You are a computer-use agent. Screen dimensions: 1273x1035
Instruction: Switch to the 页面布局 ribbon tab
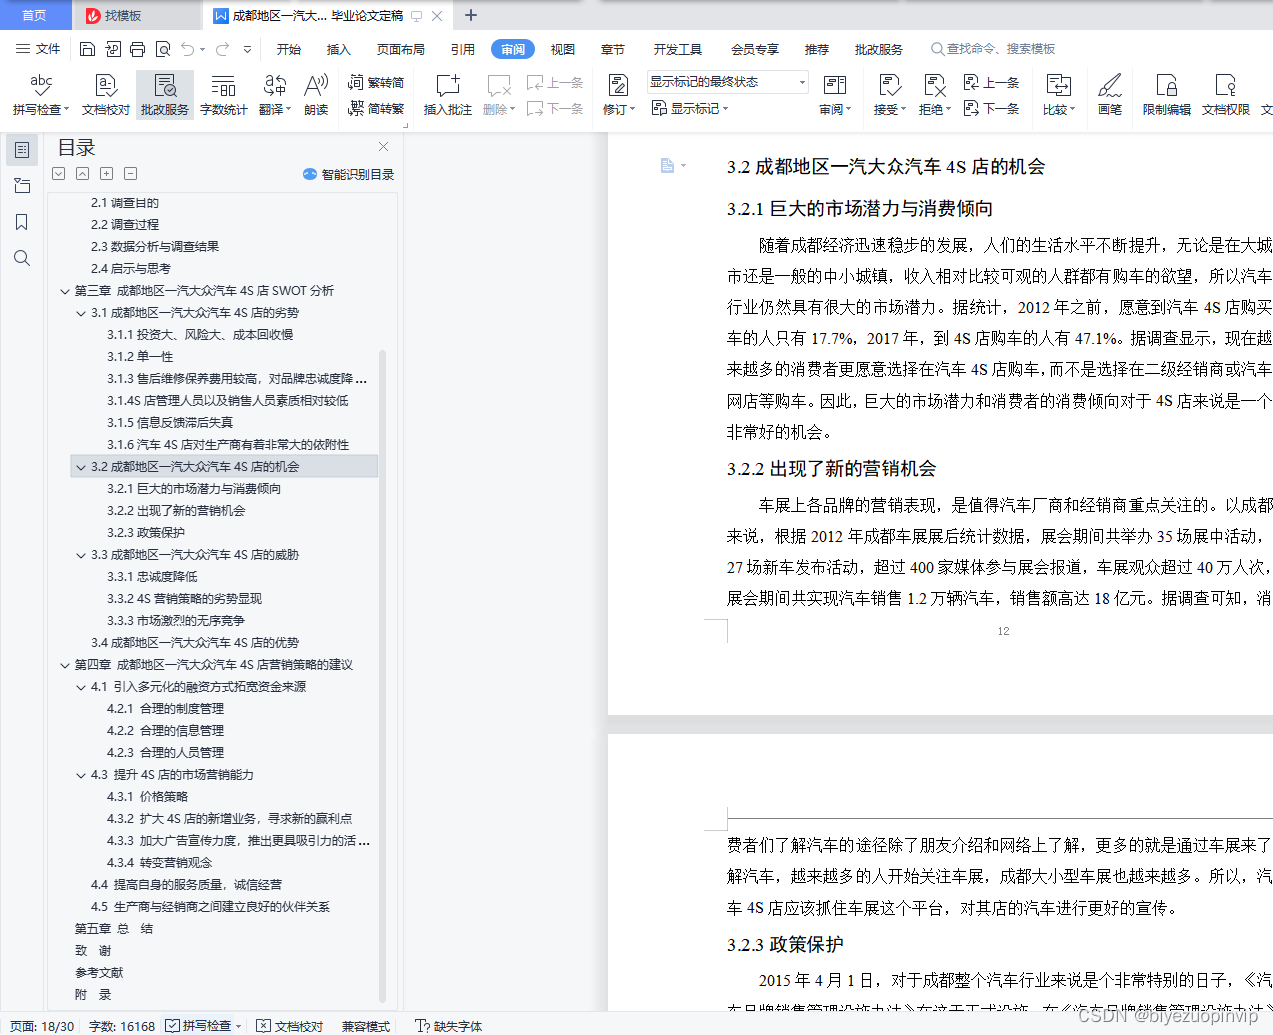[401, 49]
